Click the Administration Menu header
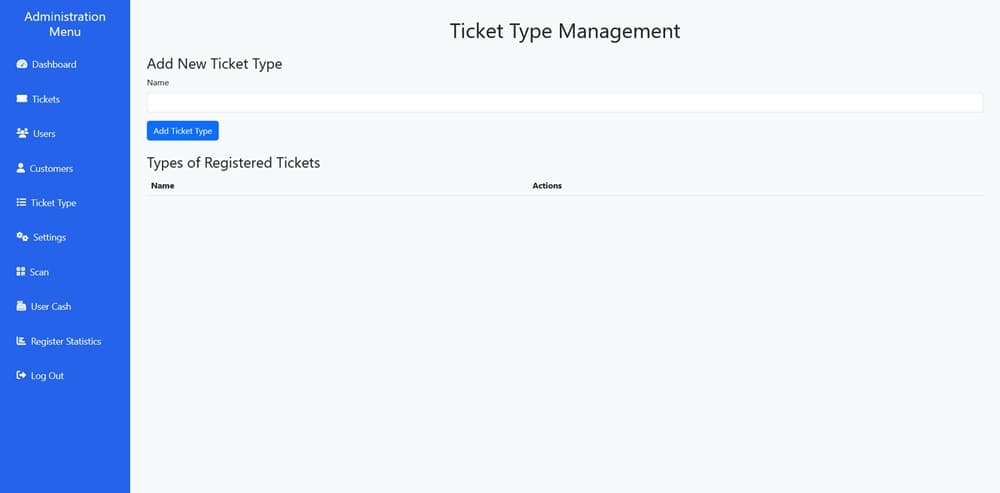The width and height of the screenshot is (1000, 493). tap(65, 24)
